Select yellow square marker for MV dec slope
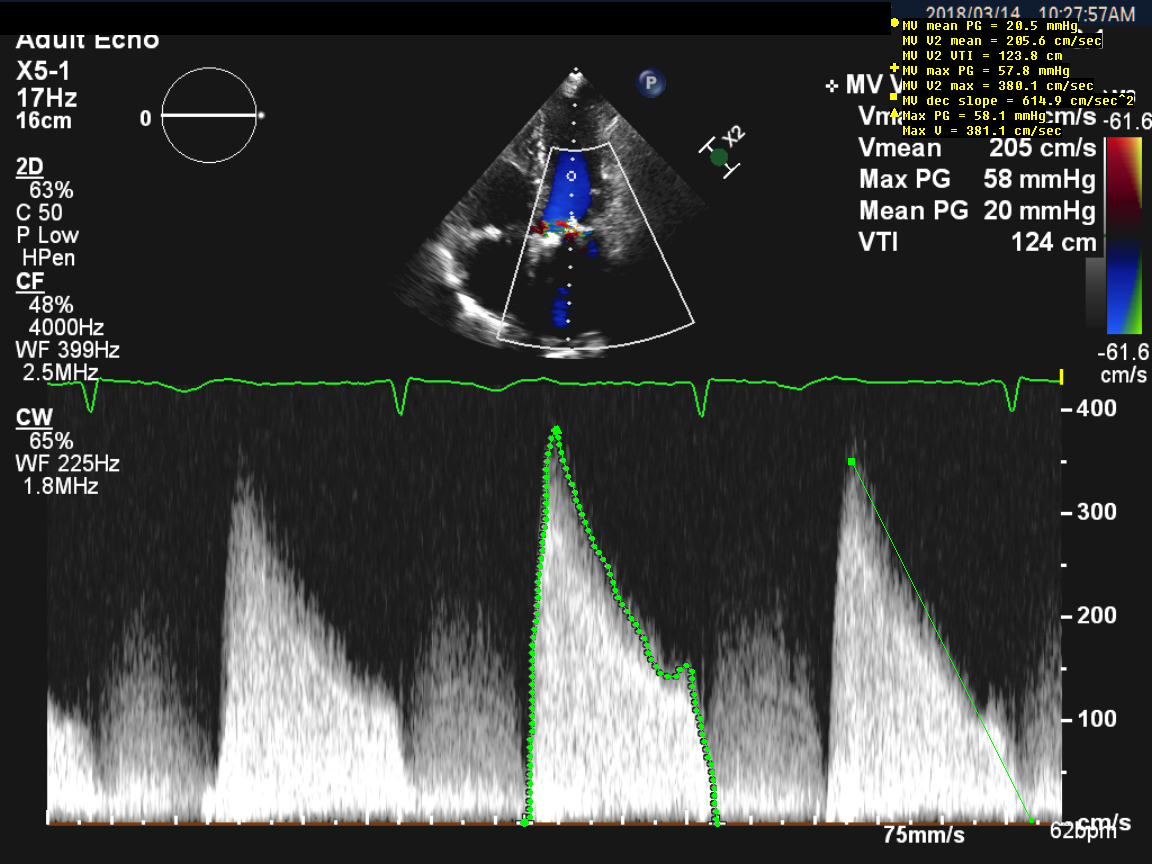Viewport: 1152px width, 864px height. coord(894,98)
